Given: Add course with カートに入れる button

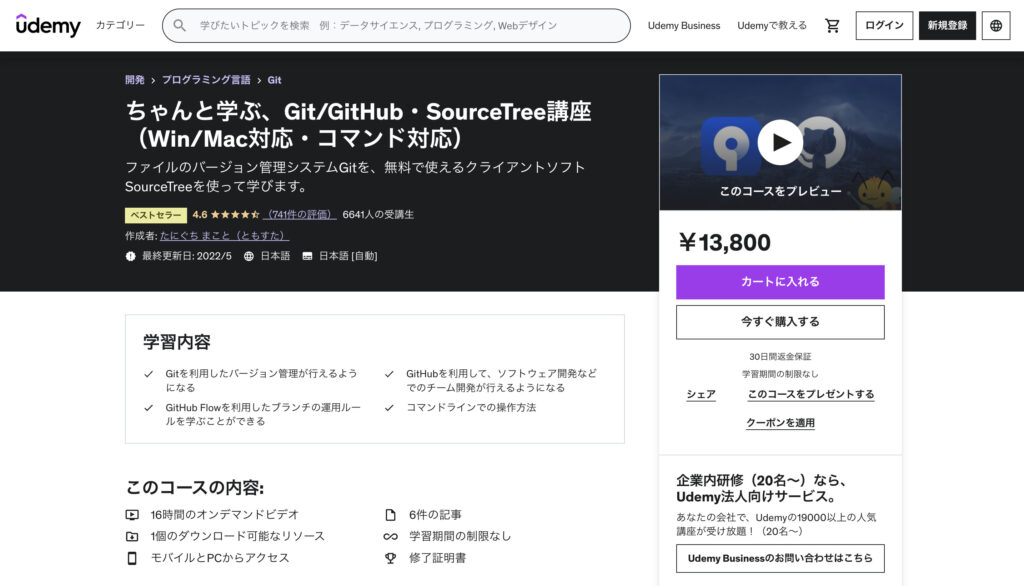Looking at the screenshot, I should click(780, 282).
